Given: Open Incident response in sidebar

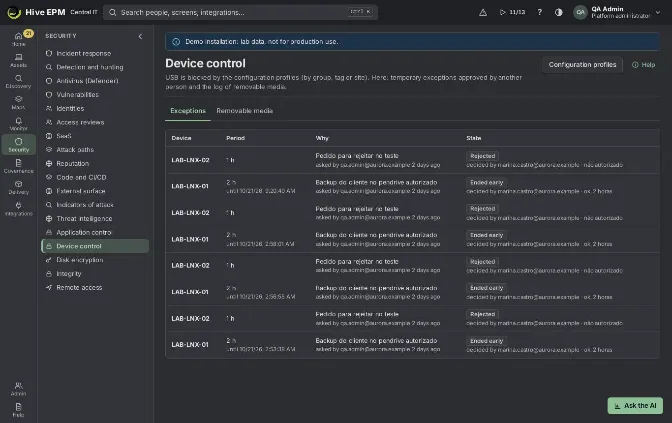Looking at the screenshot, I should pos(95,54).
